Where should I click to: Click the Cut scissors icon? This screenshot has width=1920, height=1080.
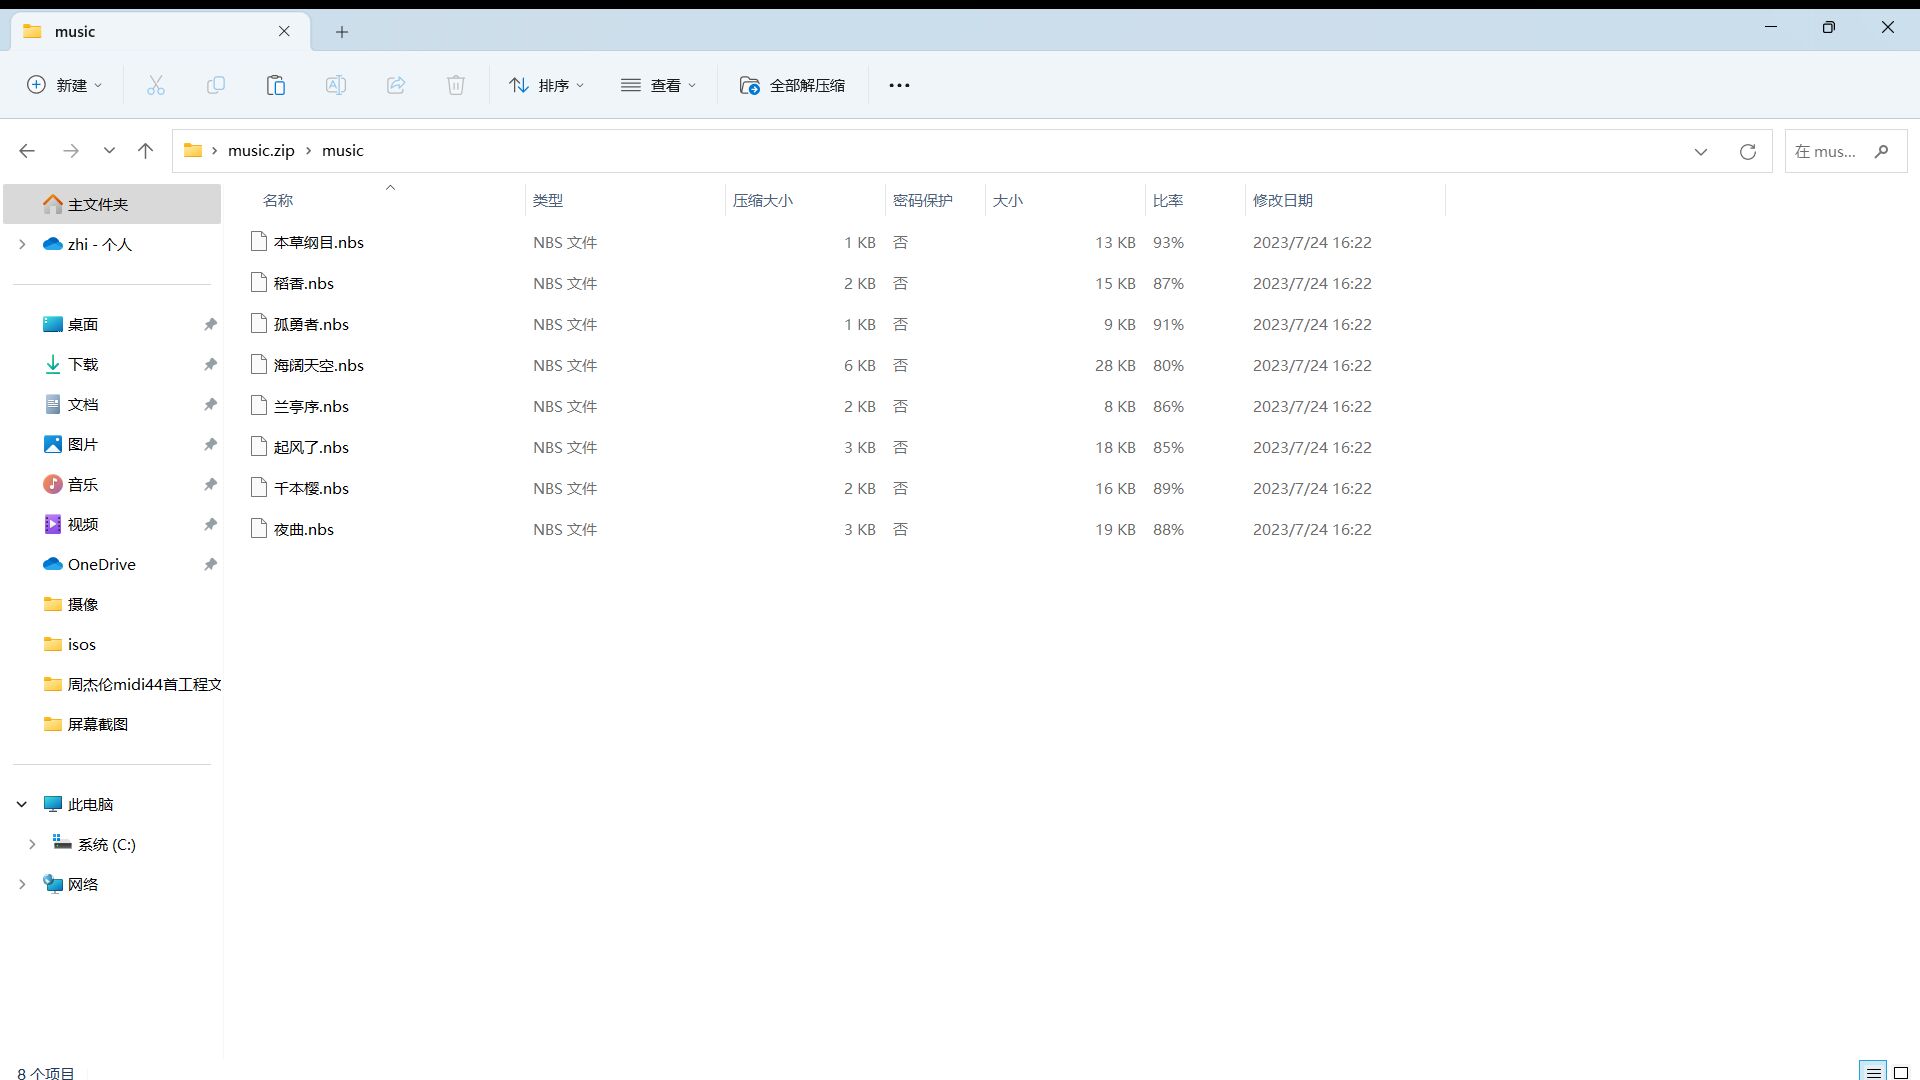pos(155,85)
